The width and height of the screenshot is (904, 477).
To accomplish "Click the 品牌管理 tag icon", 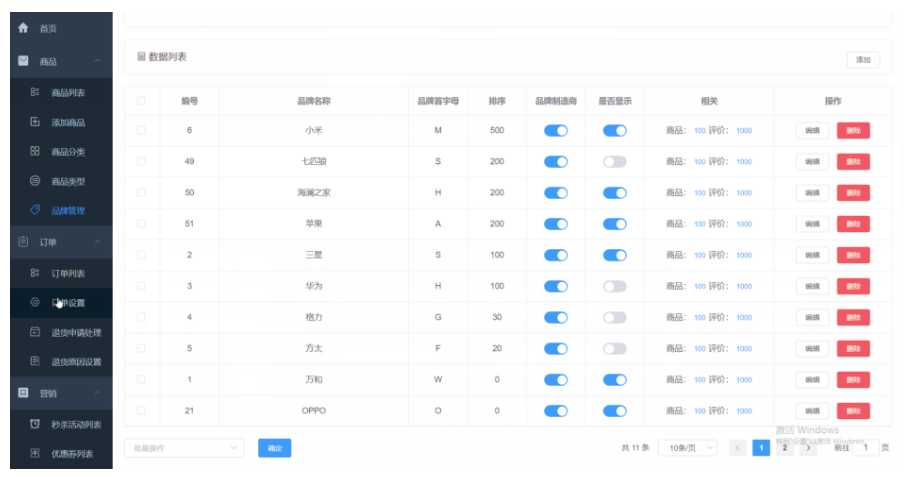I will [35, 211].
